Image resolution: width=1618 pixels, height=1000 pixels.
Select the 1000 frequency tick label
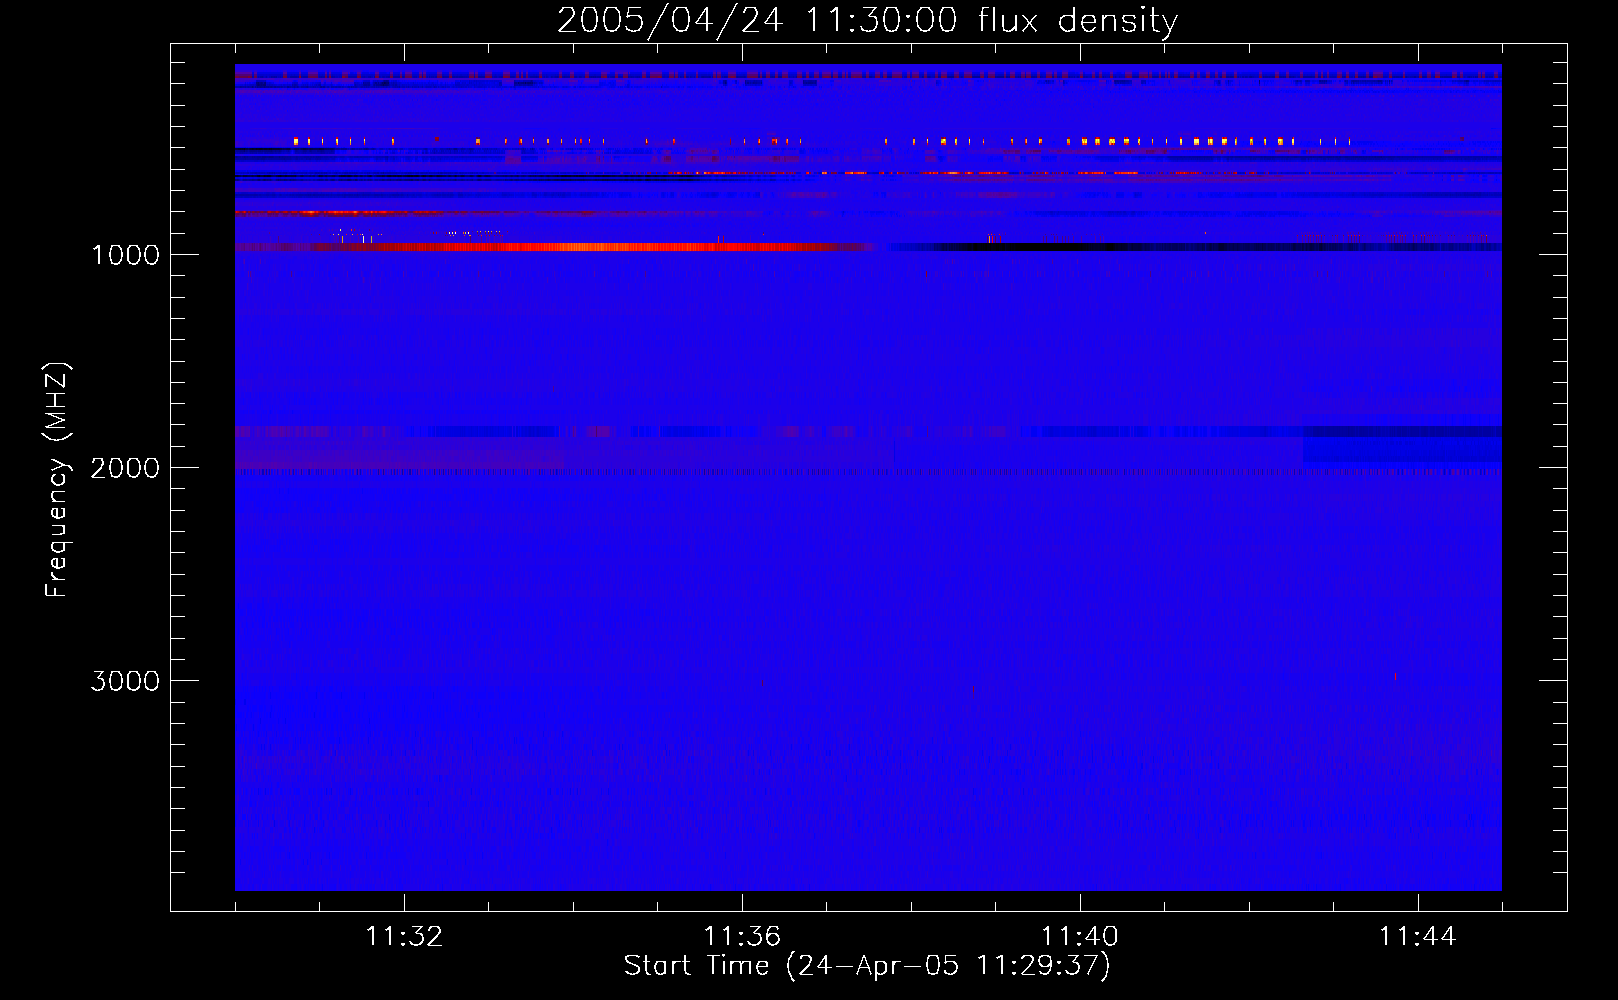point(125,255)
